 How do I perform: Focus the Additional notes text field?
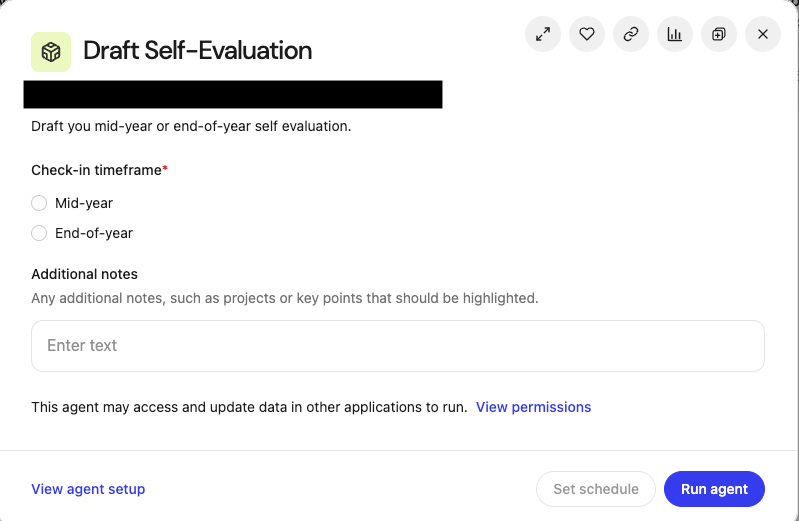click(398, 346)
